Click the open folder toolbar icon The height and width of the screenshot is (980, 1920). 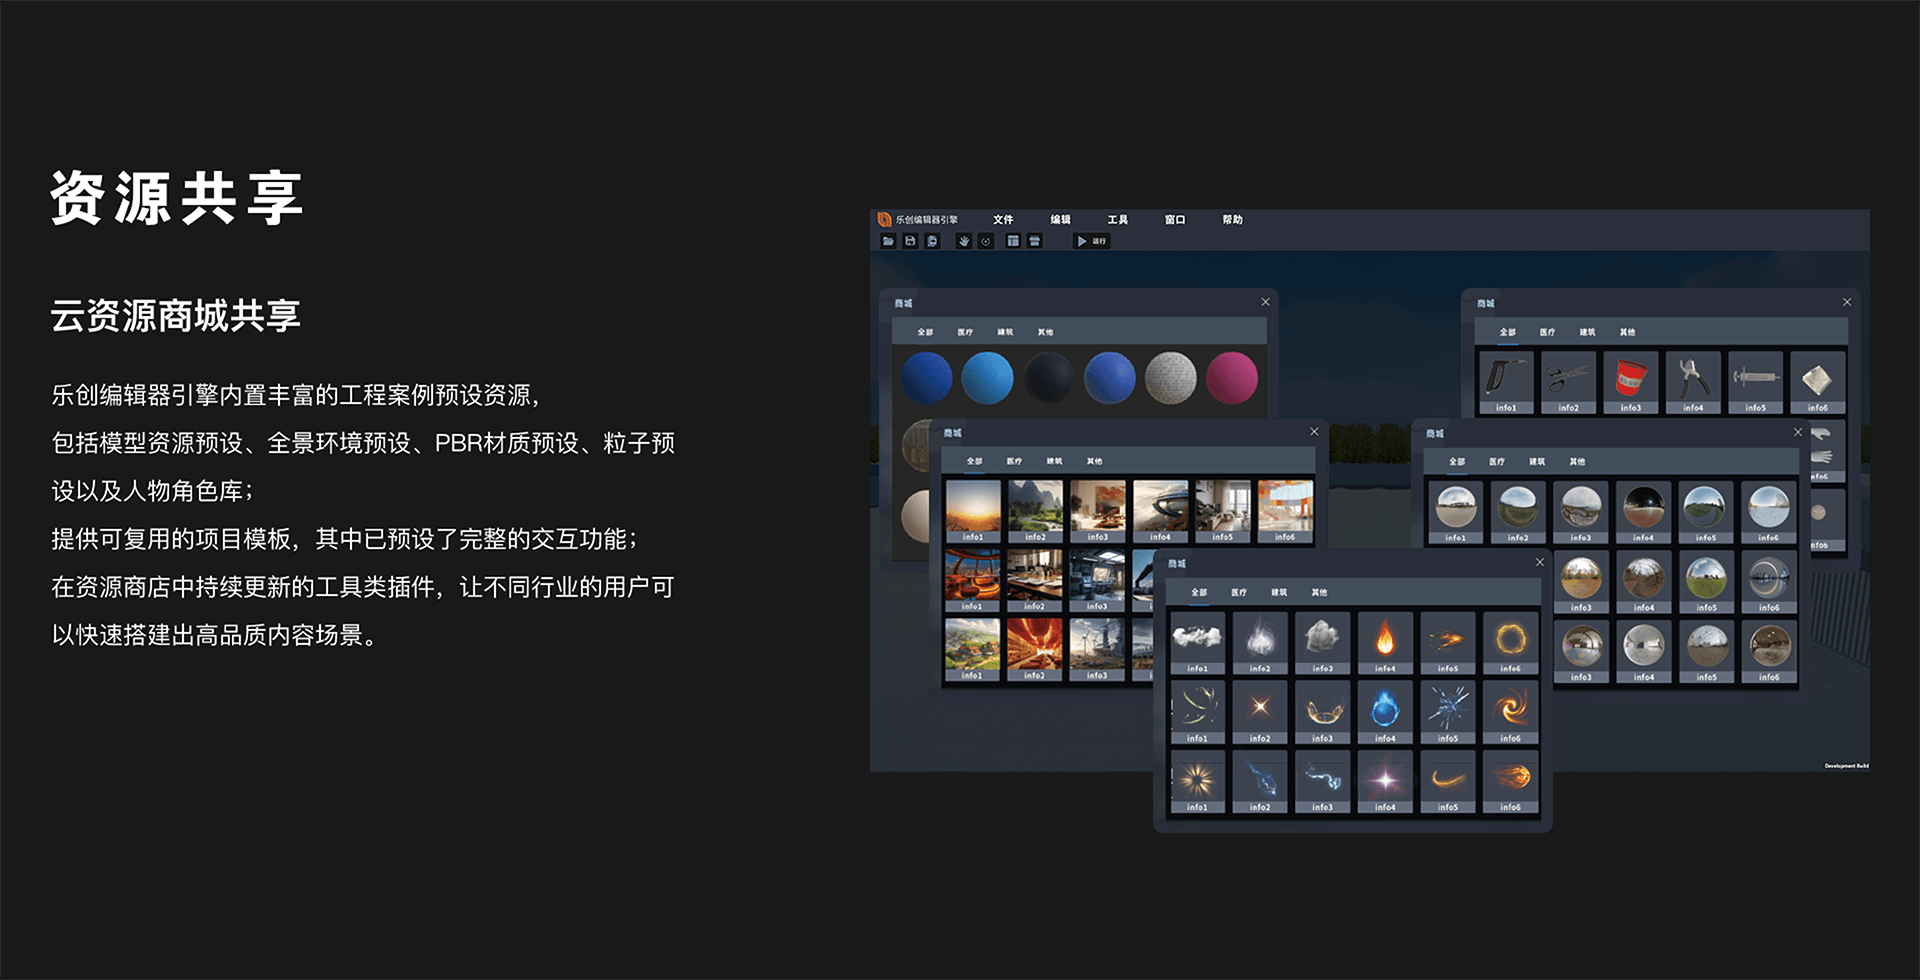(x=888, y=241)
